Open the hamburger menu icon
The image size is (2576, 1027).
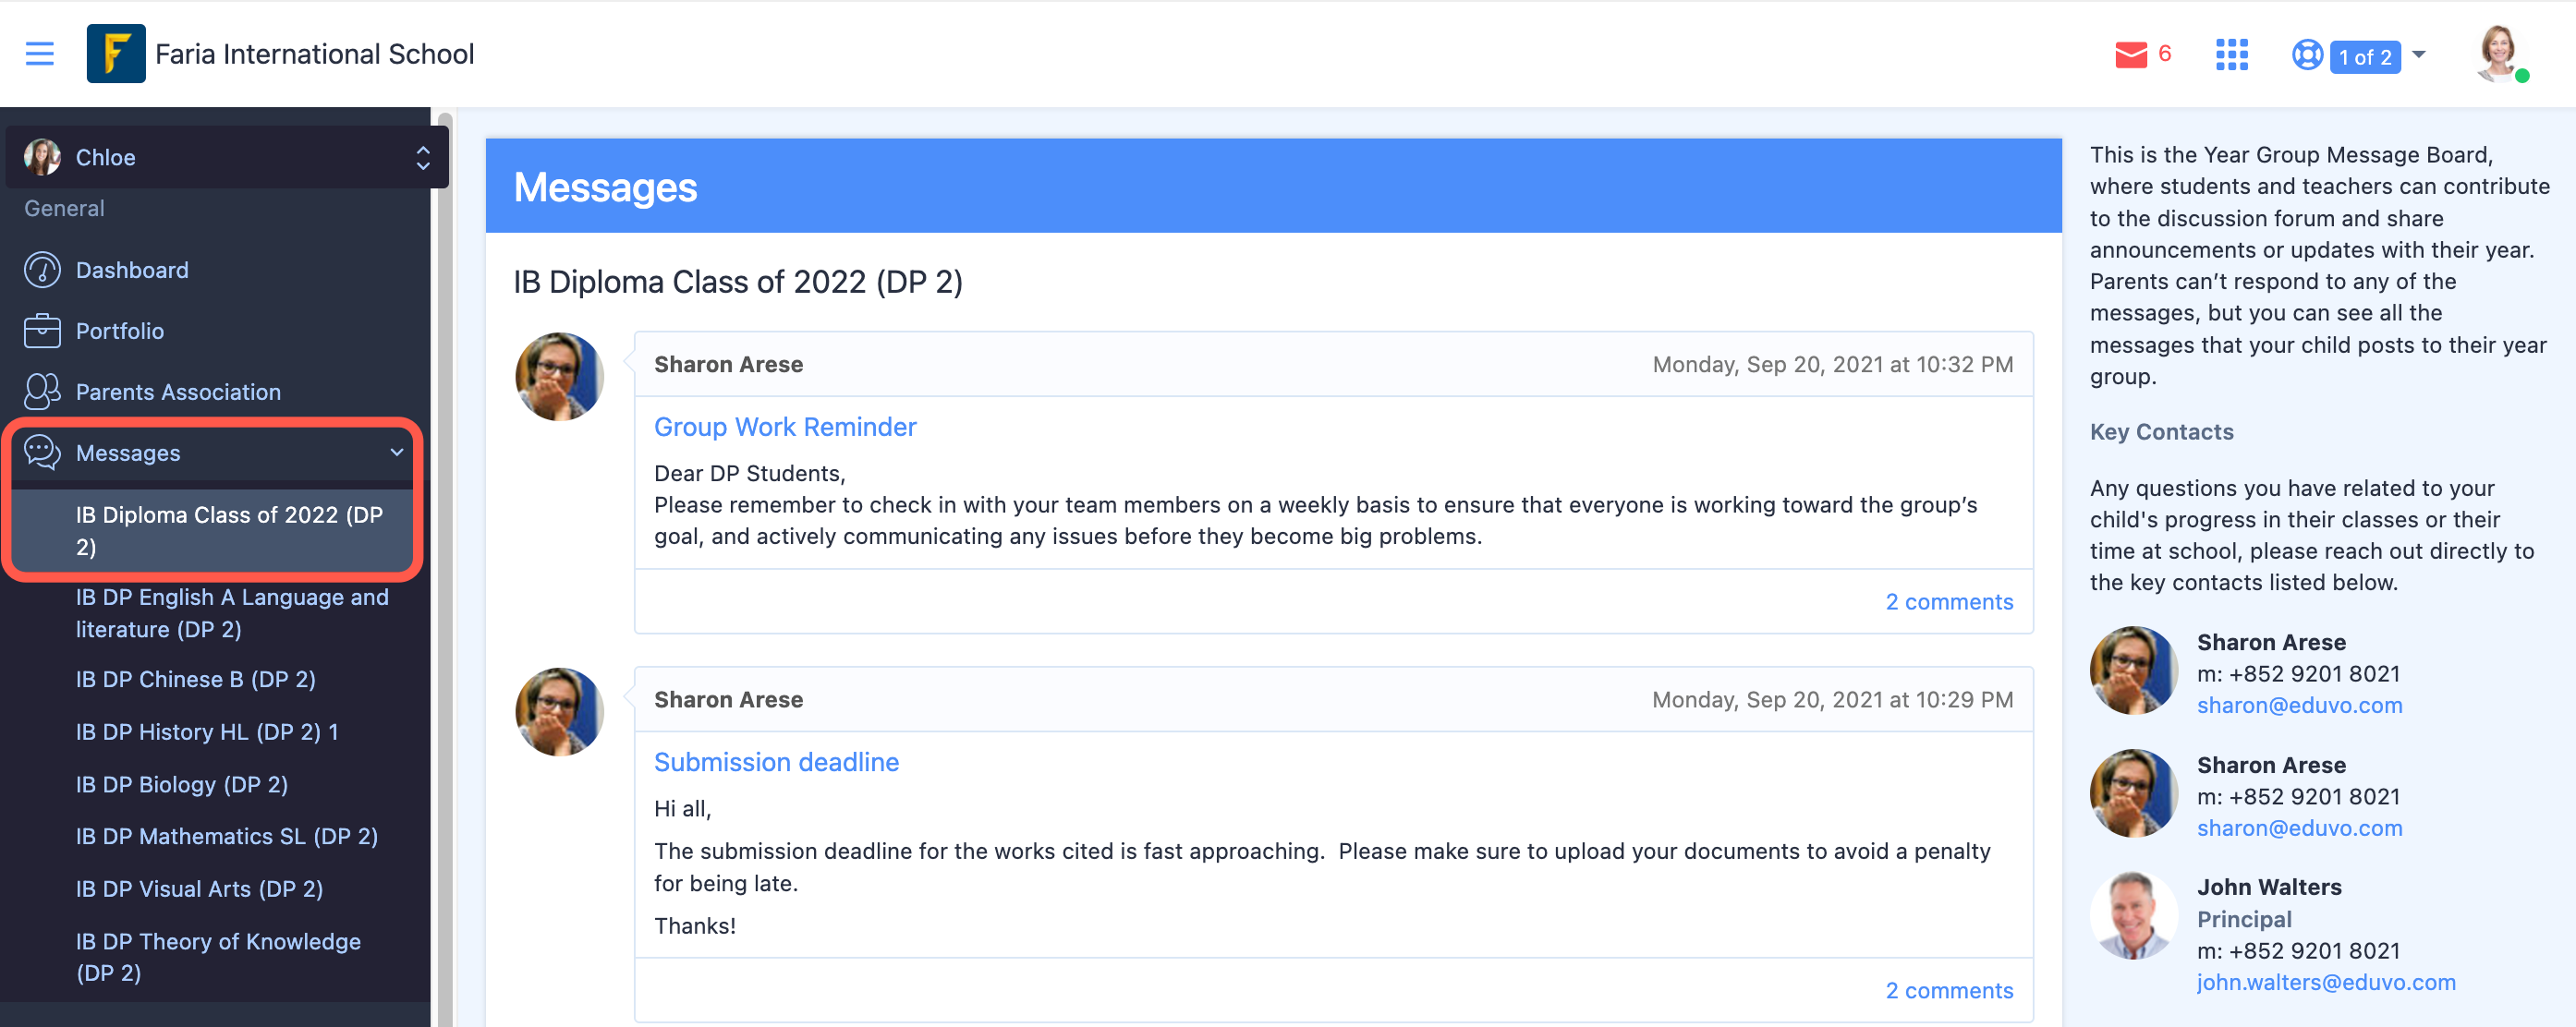[x=40, y=54]
